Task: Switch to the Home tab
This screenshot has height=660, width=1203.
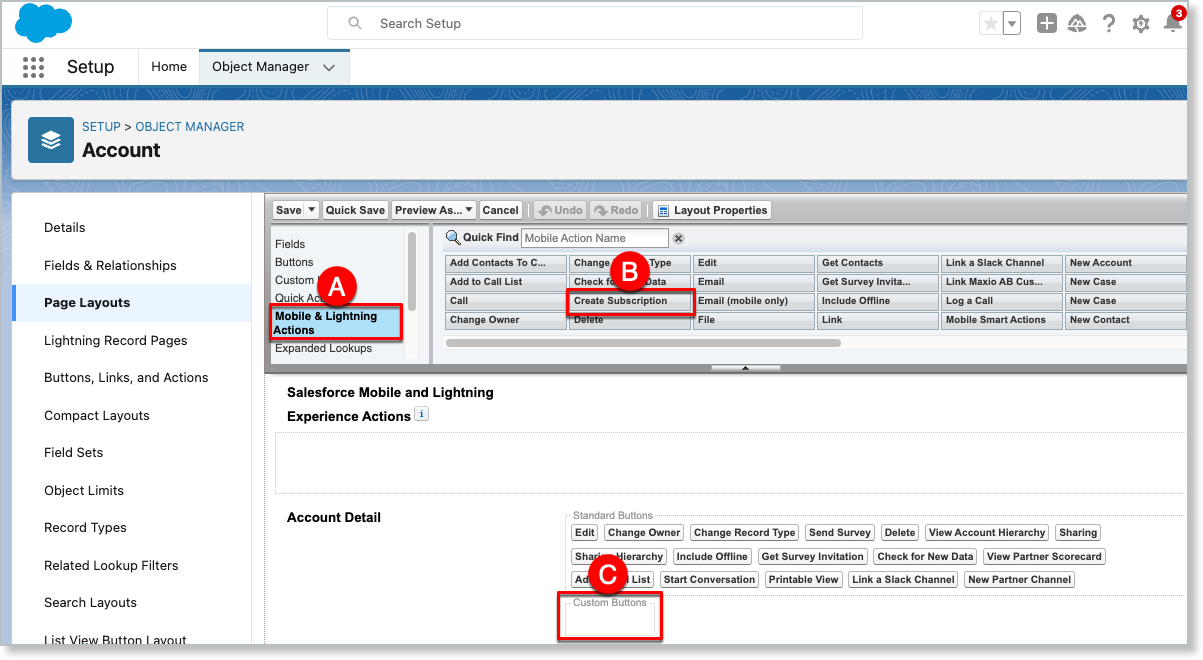Action: point(169,67)
